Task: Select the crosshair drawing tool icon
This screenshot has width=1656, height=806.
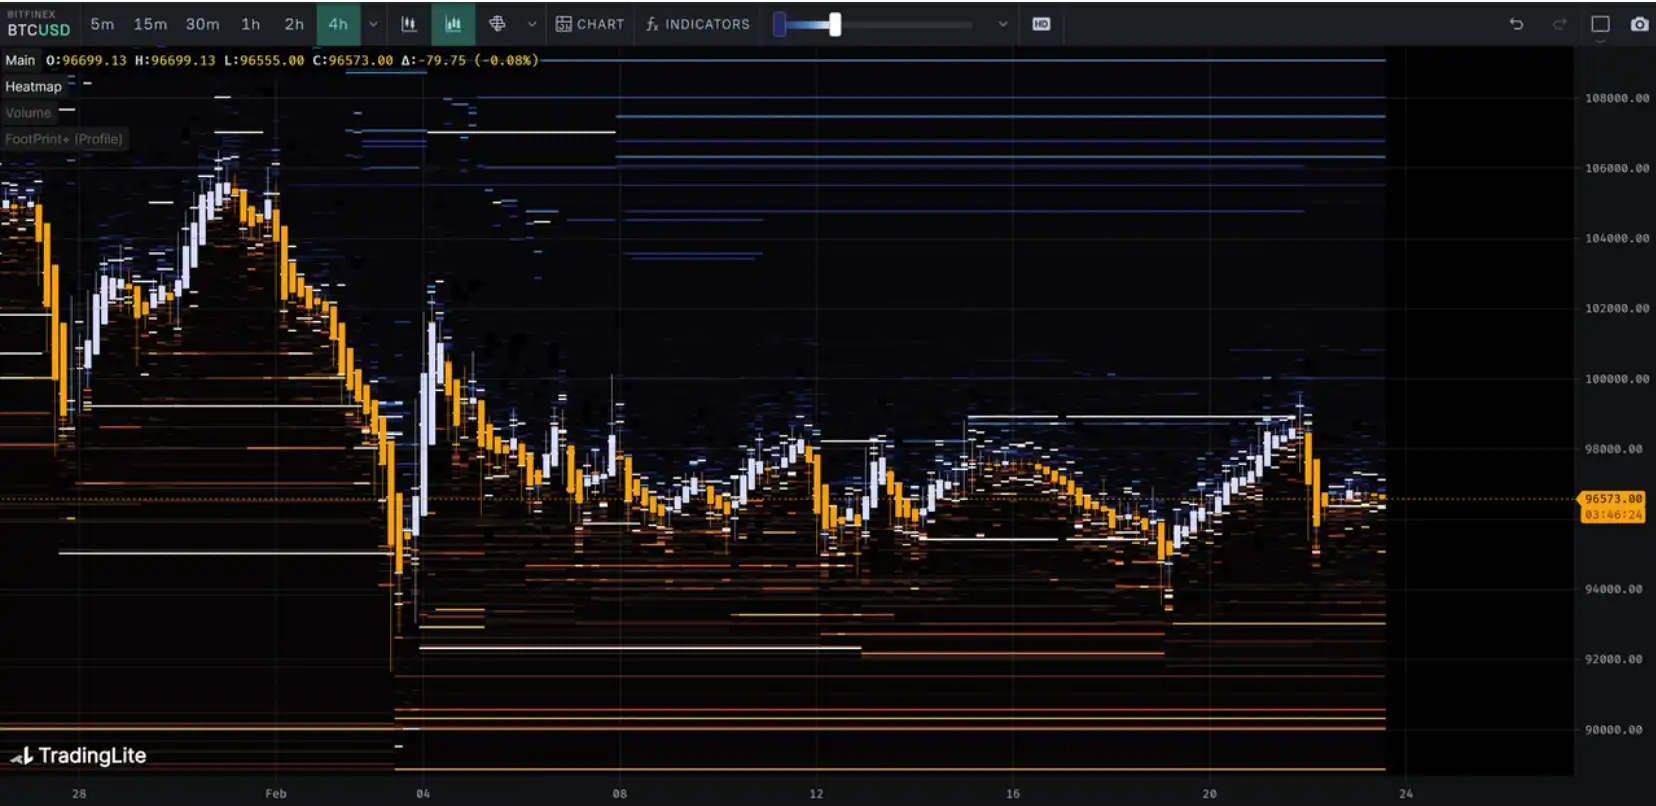Action: [497, 24]
